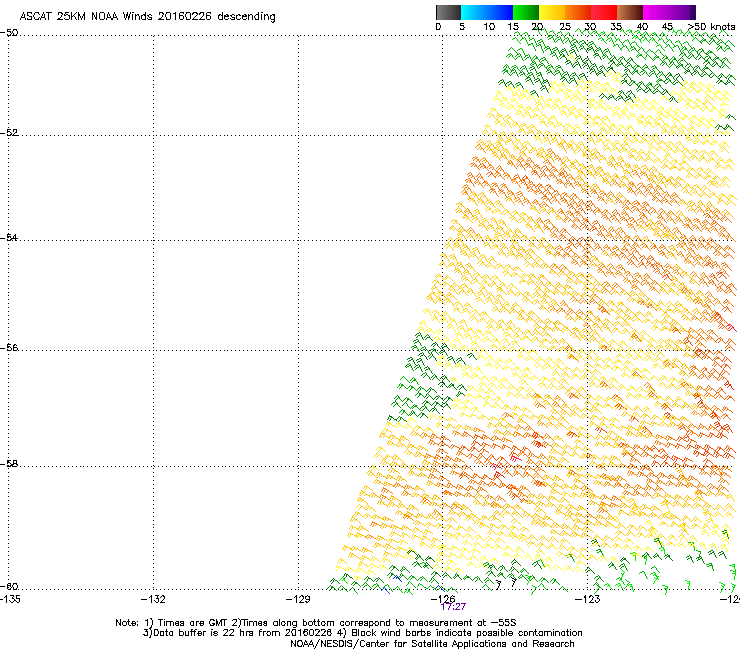Click the '-135' longitude axis label
The image size is (740, 650).
tap(10, 599)
